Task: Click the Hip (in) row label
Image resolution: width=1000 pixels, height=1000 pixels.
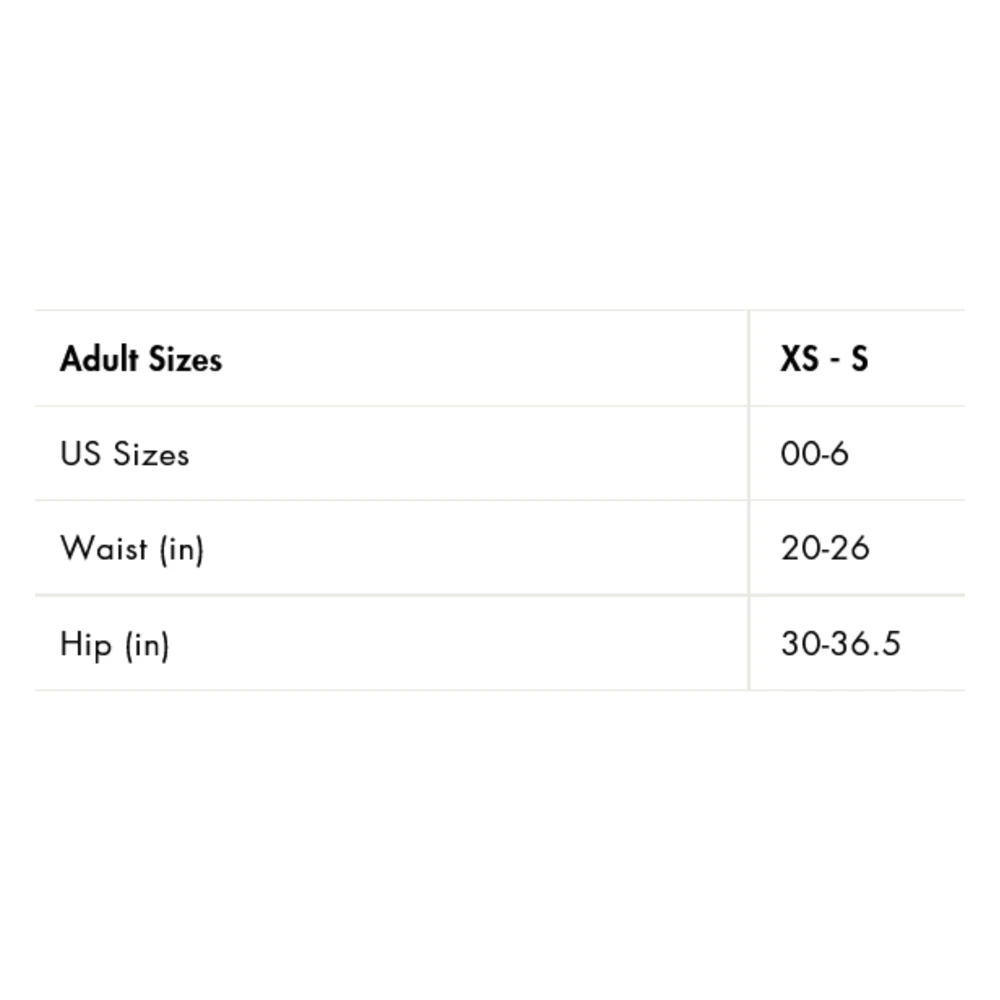Action: 114,644
